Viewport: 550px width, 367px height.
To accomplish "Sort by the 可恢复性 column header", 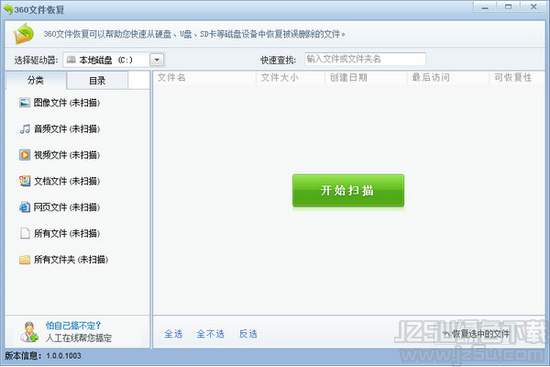I will 517,78.
